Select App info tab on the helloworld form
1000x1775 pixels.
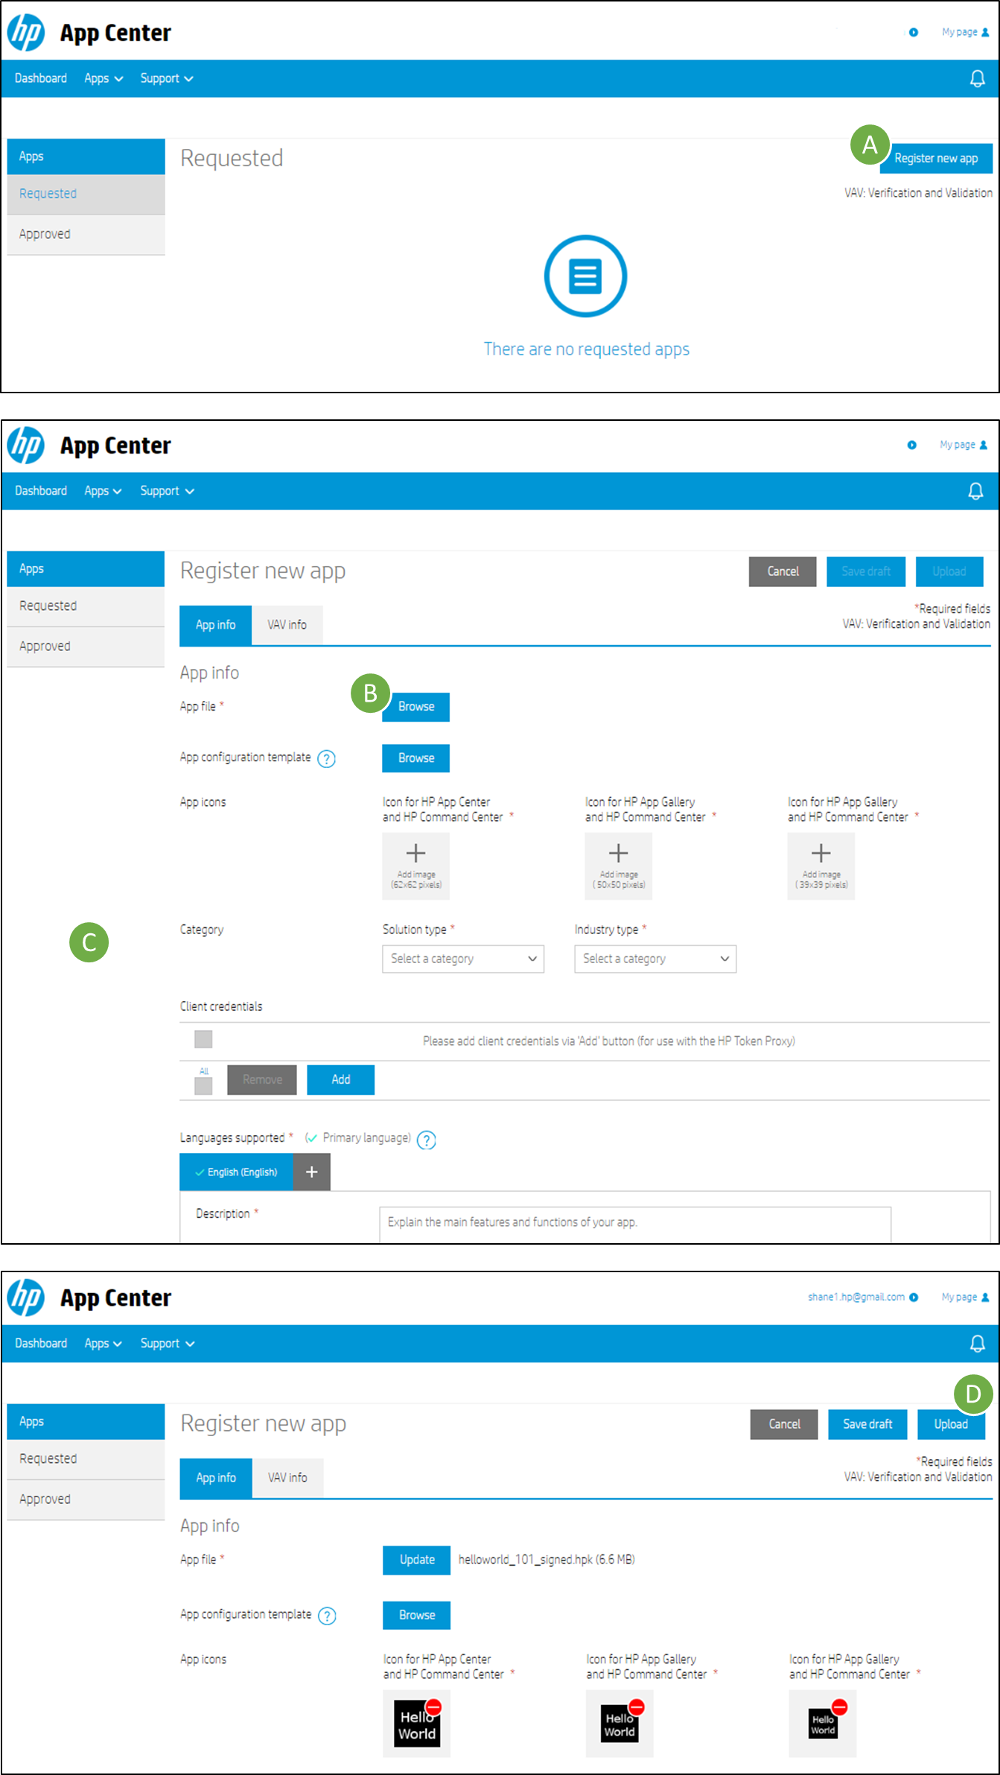(216, 1478)
